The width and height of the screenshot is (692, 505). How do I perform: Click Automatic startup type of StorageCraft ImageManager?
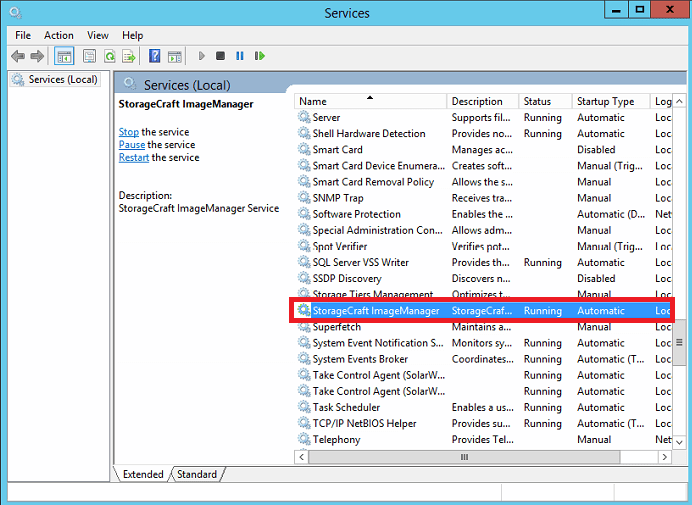click(601, 310)
